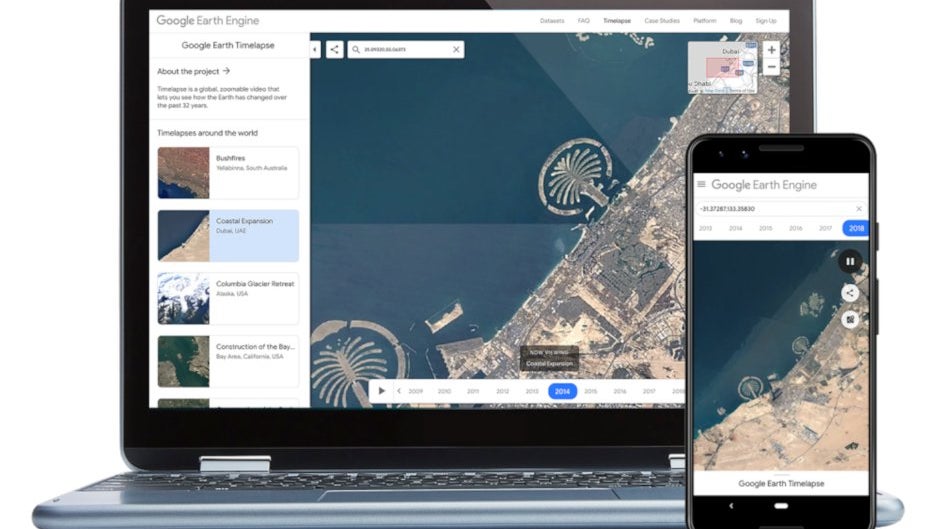This screenshot has width=940, height=529.
Task: Zoom out the laptop map with minus button
Action: tap(772, 67)
